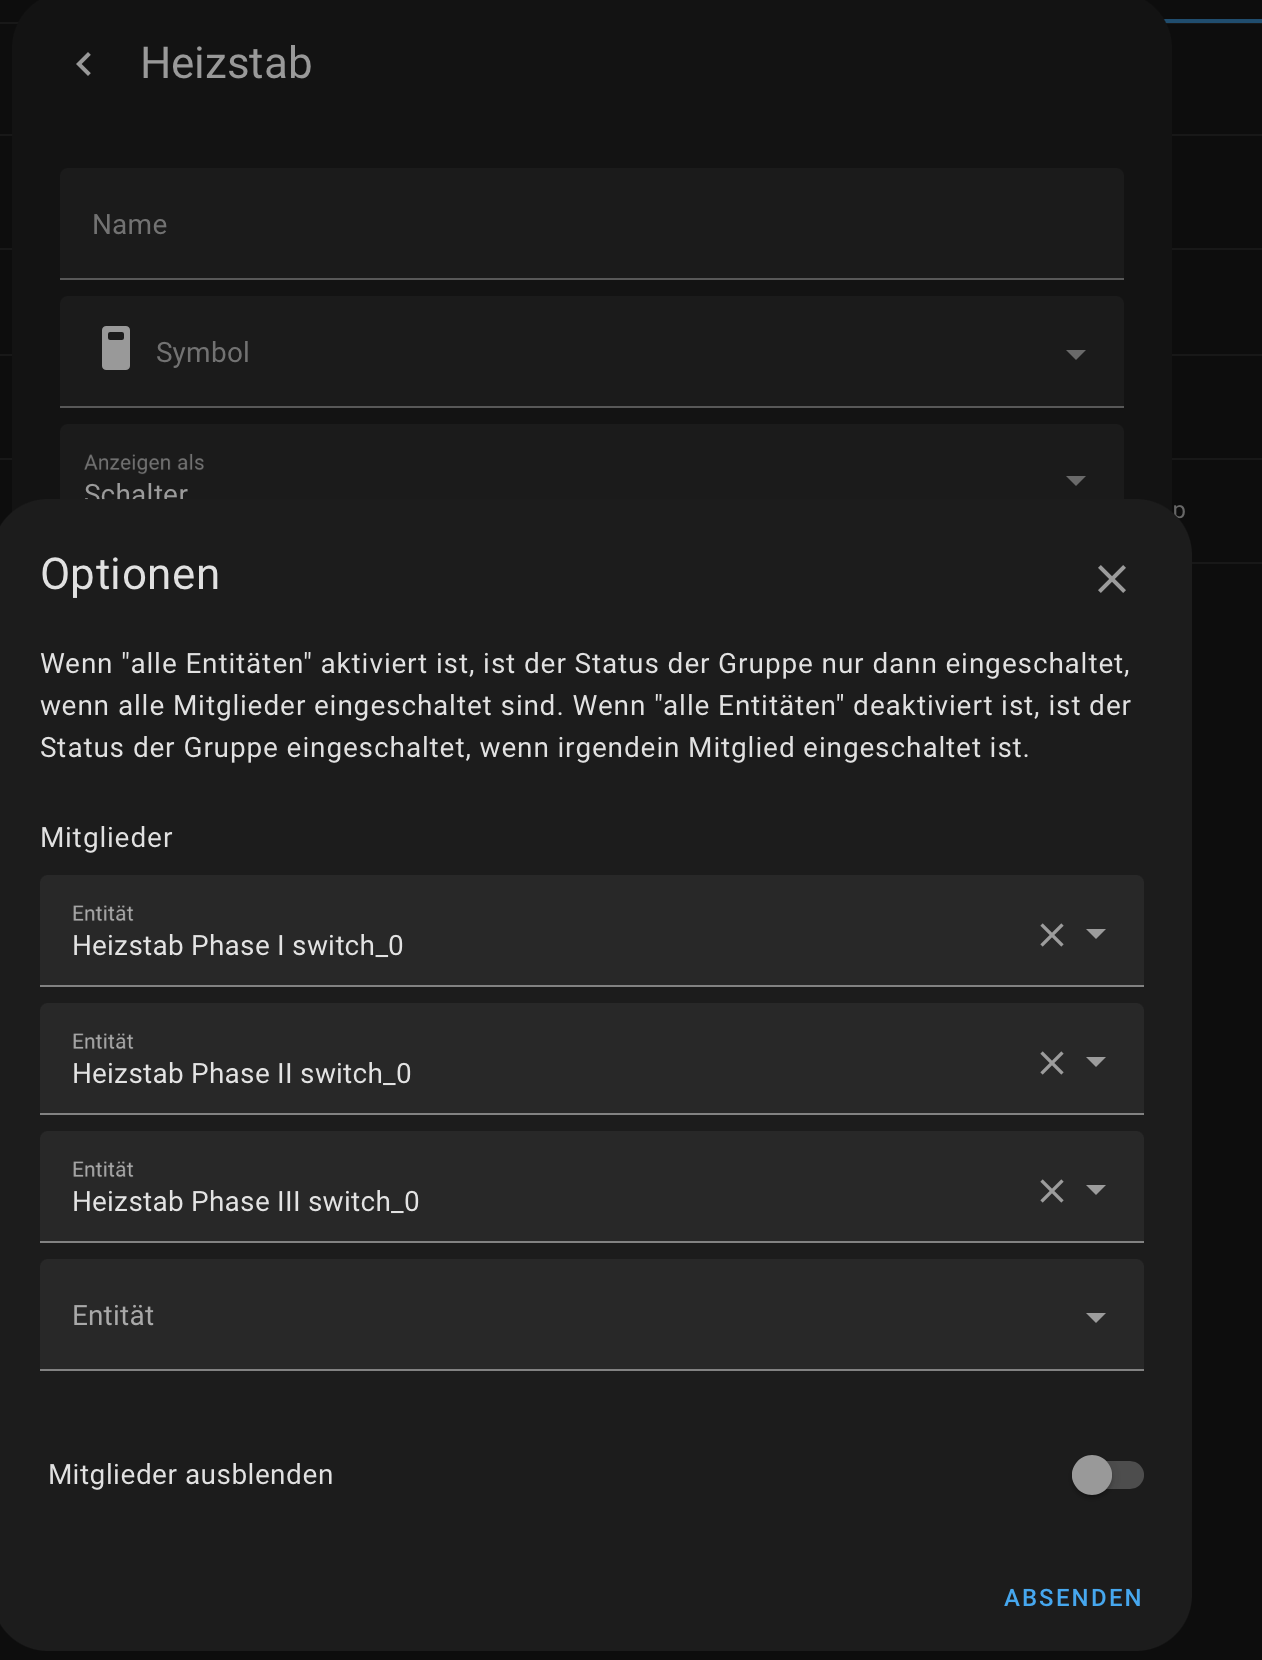The height and width of the screenshot is (1660, 1262).
Task: Clear the Heizstab Phase II switch_0 entity
Action: click(1051, 1063)
